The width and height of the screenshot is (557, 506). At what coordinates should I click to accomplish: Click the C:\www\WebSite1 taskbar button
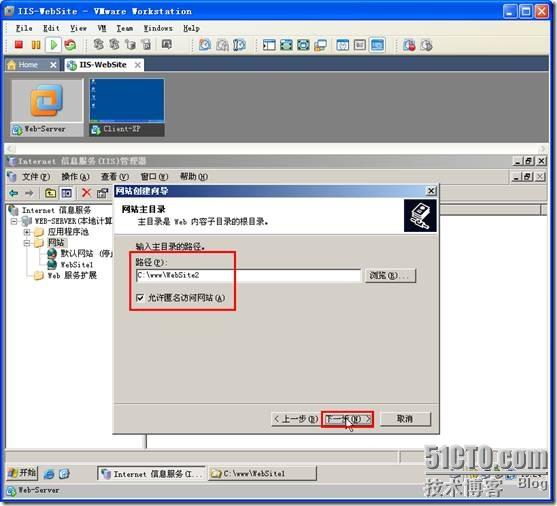point(263,474)
